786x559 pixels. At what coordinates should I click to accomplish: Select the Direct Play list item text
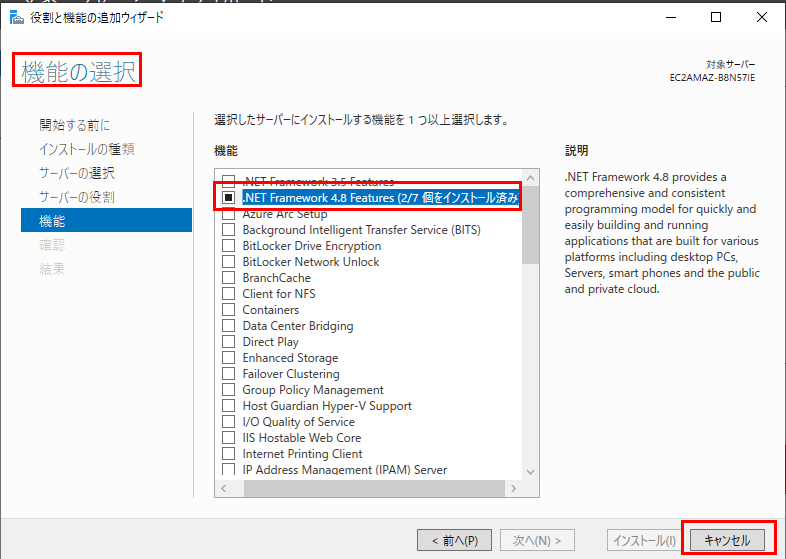coord(270,342)
